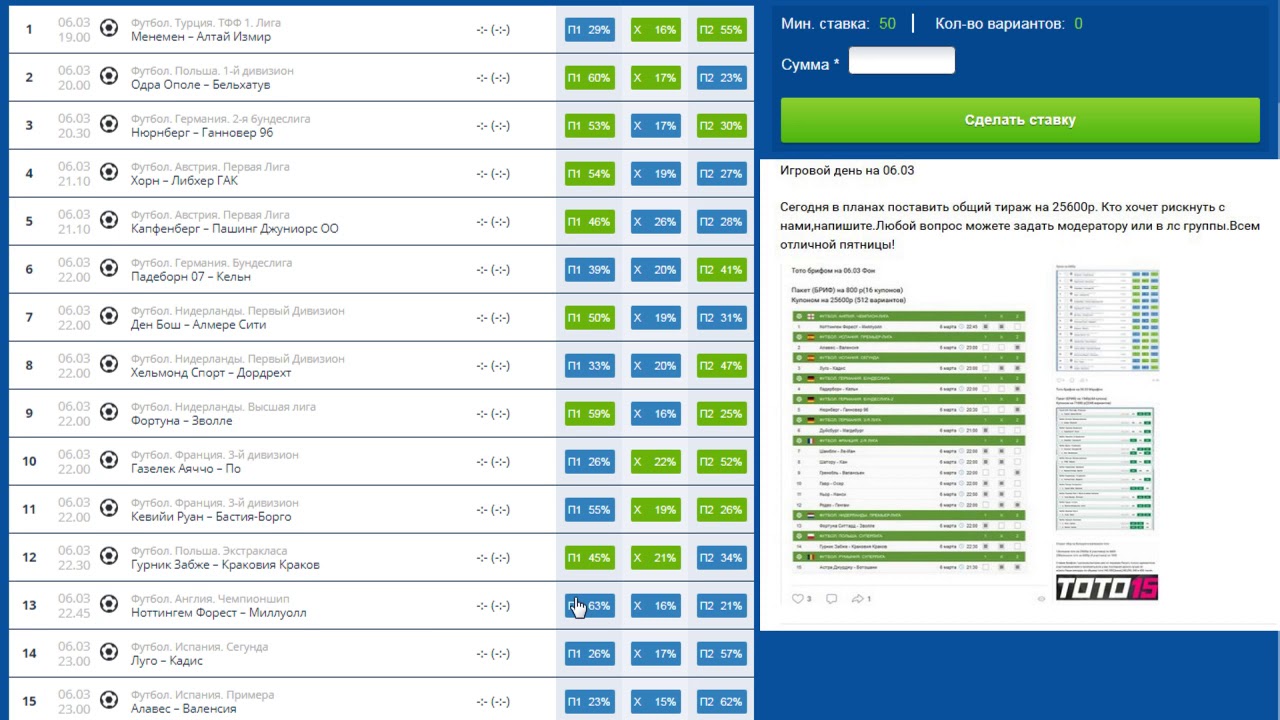This screenshot has width=1280, height=720.
Task: Click the score placeholder for Фортуна – Зволле
Action: [493, 414]
